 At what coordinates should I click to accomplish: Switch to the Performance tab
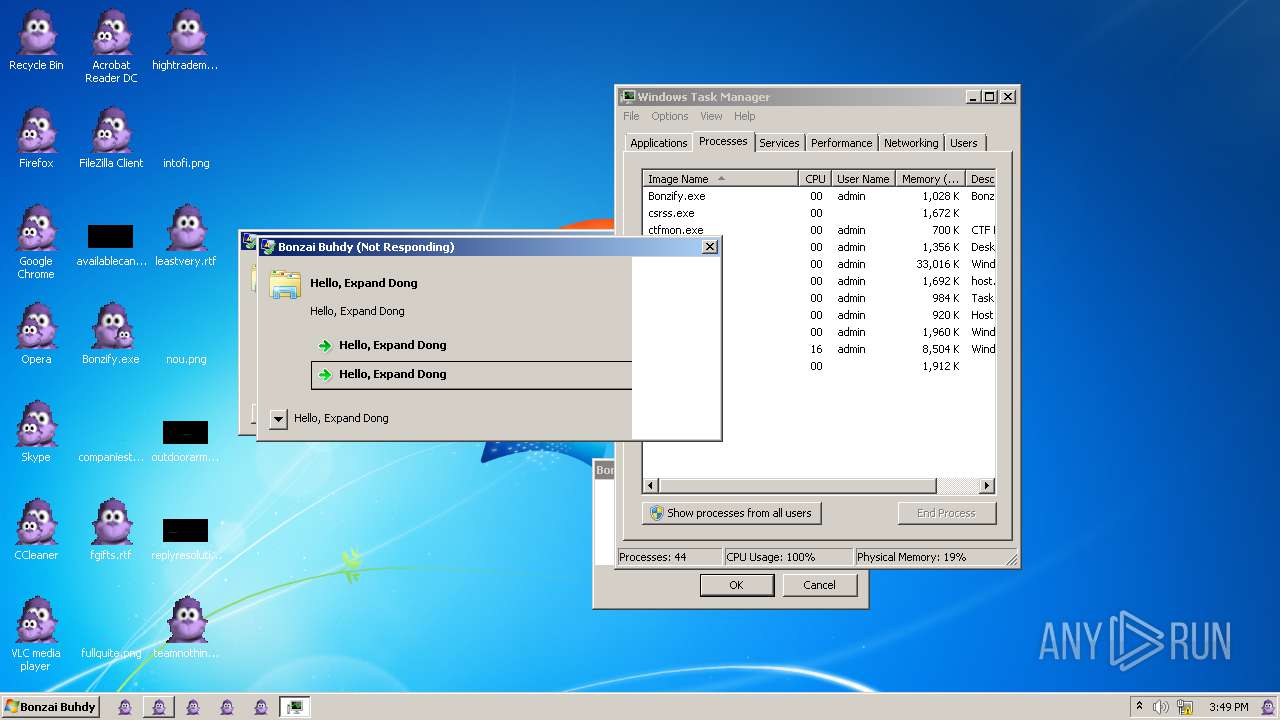841,143
